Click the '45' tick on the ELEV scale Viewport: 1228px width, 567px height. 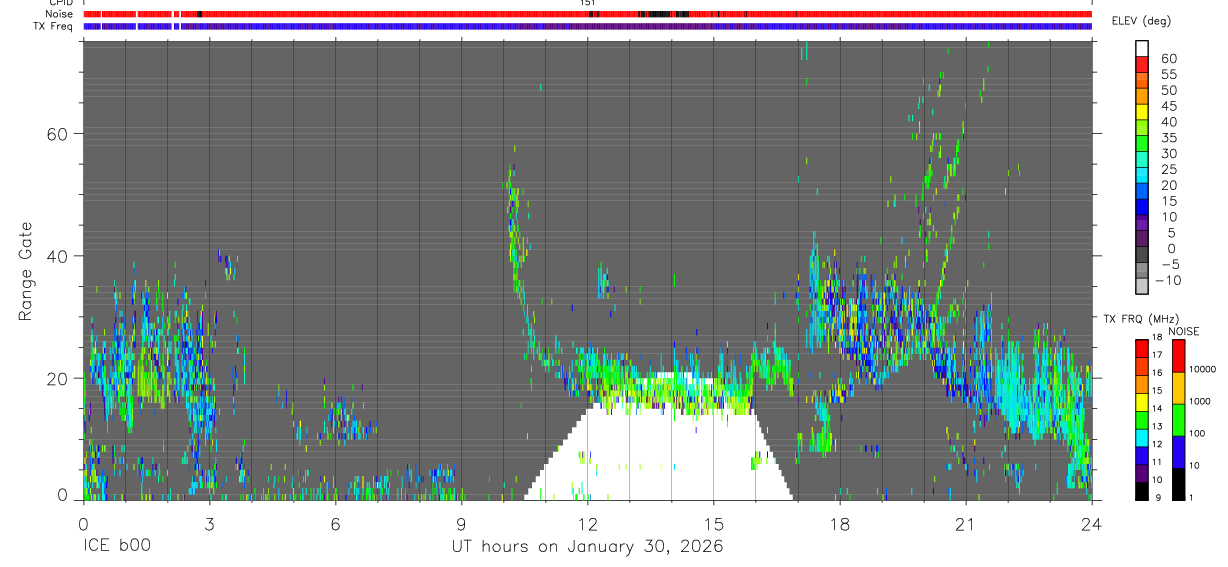coord(1169,106)
